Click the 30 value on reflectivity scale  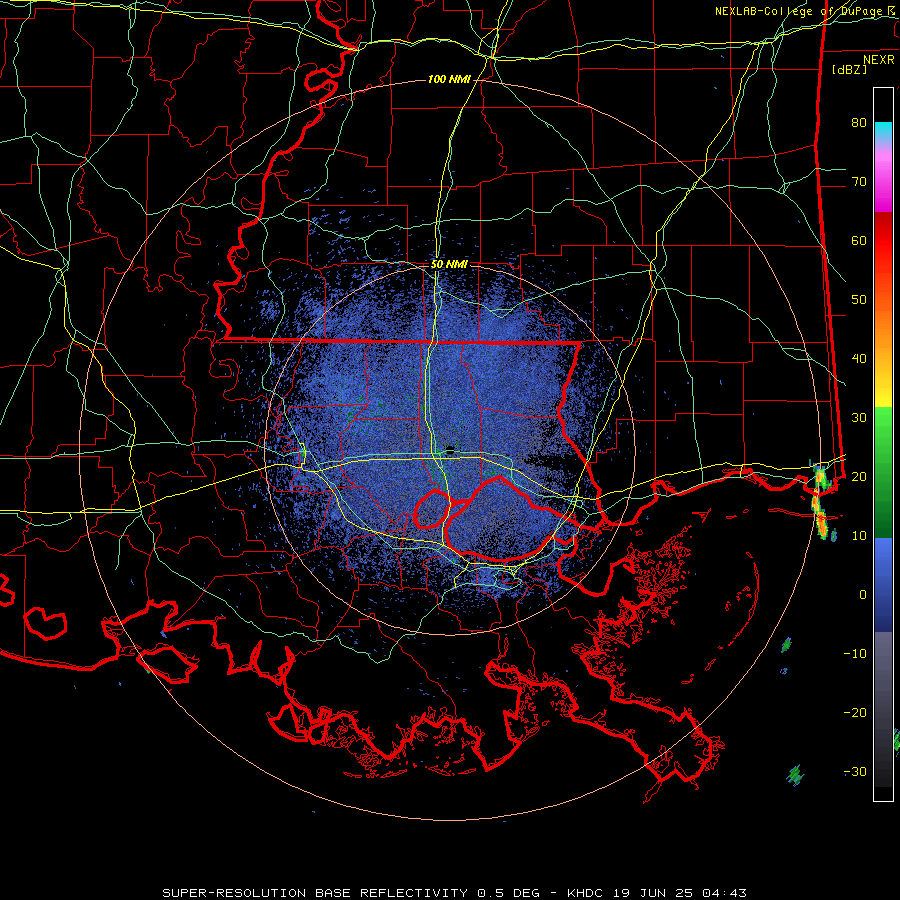[859, 417]
